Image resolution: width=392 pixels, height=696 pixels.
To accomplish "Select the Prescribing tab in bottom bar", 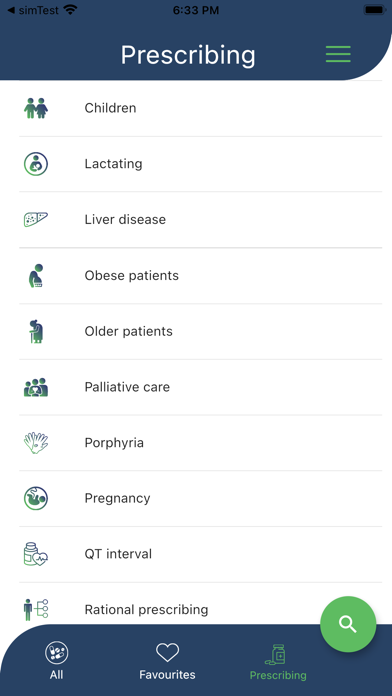I will tap(278, 662).
